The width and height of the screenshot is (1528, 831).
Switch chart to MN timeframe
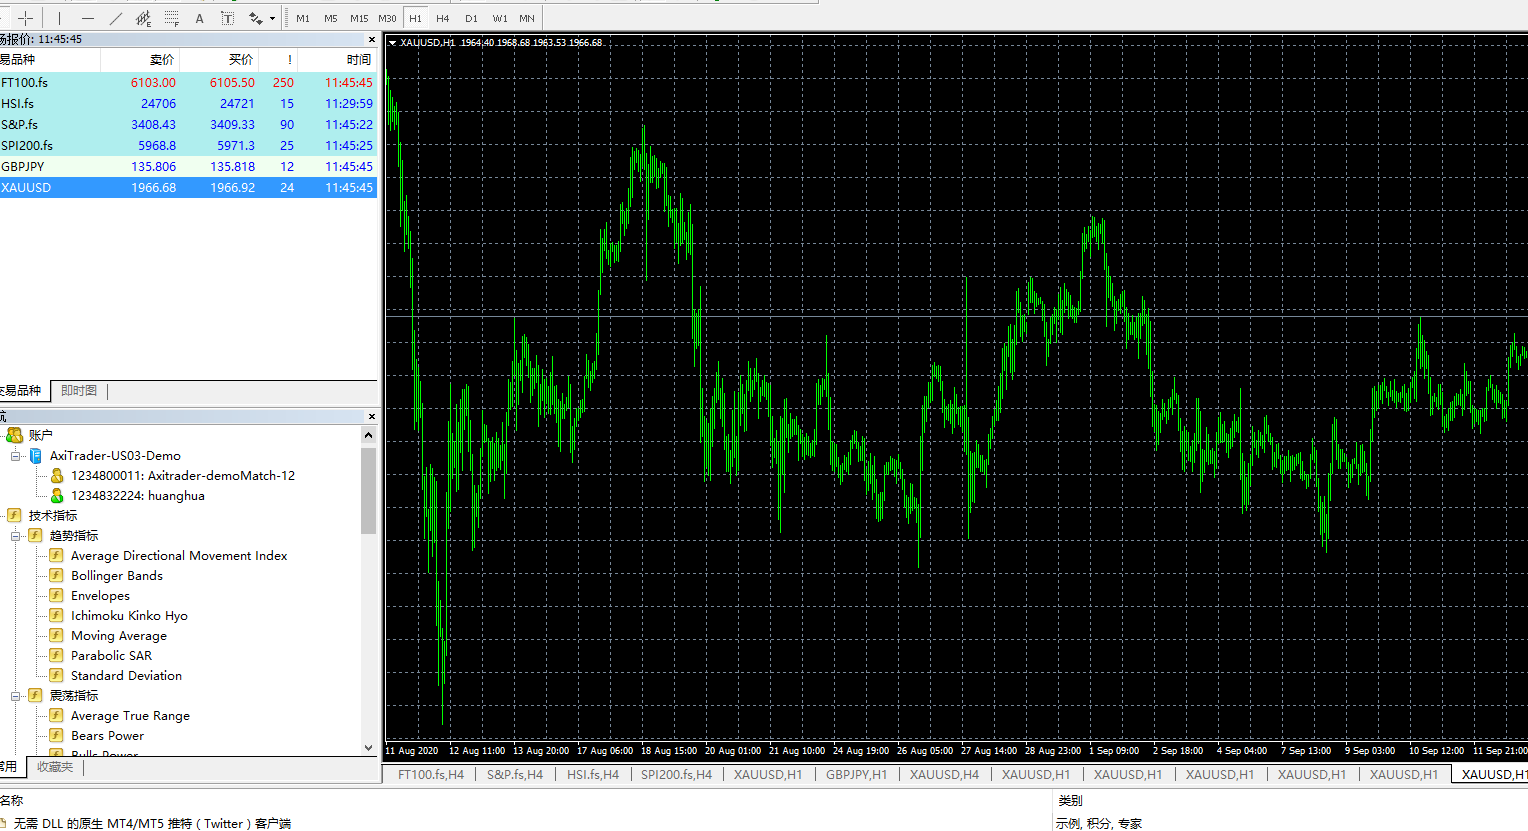[527, 18]
